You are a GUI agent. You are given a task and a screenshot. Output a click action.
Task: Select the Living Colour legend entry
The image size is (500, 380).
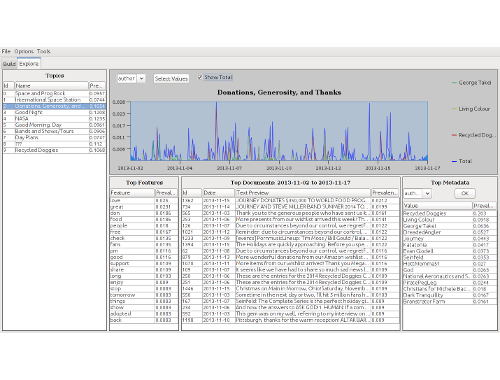[x=471, y=109]
